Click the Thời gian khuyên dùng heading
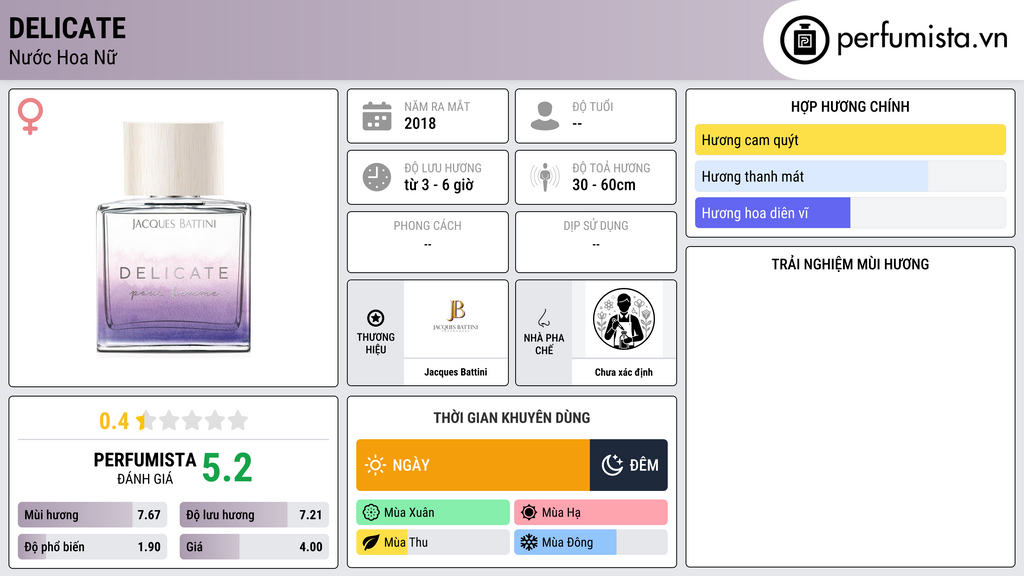This screenshot has width=1024, height=576. [x=512, y=418]
